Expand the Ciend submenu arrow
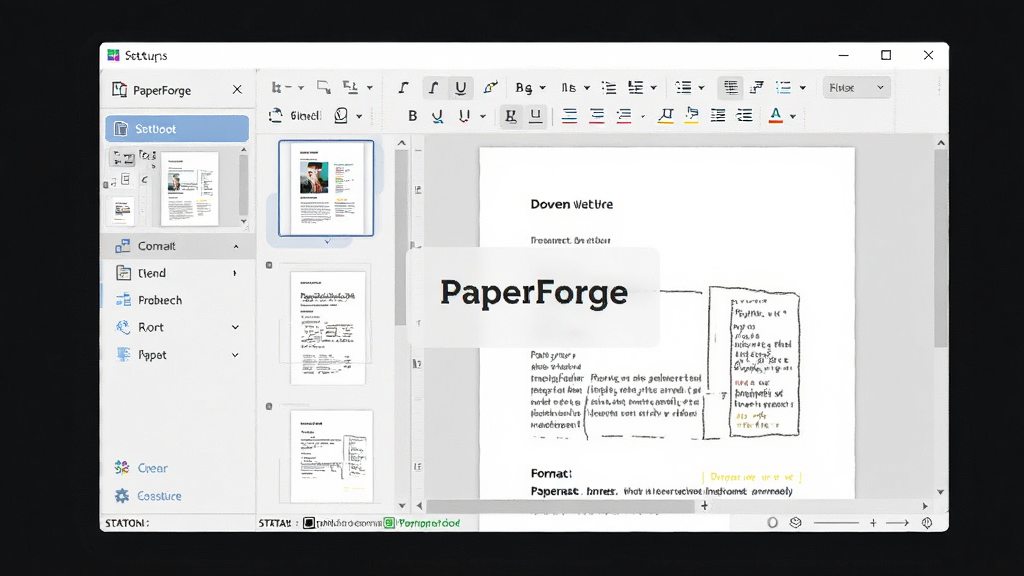 234,273
